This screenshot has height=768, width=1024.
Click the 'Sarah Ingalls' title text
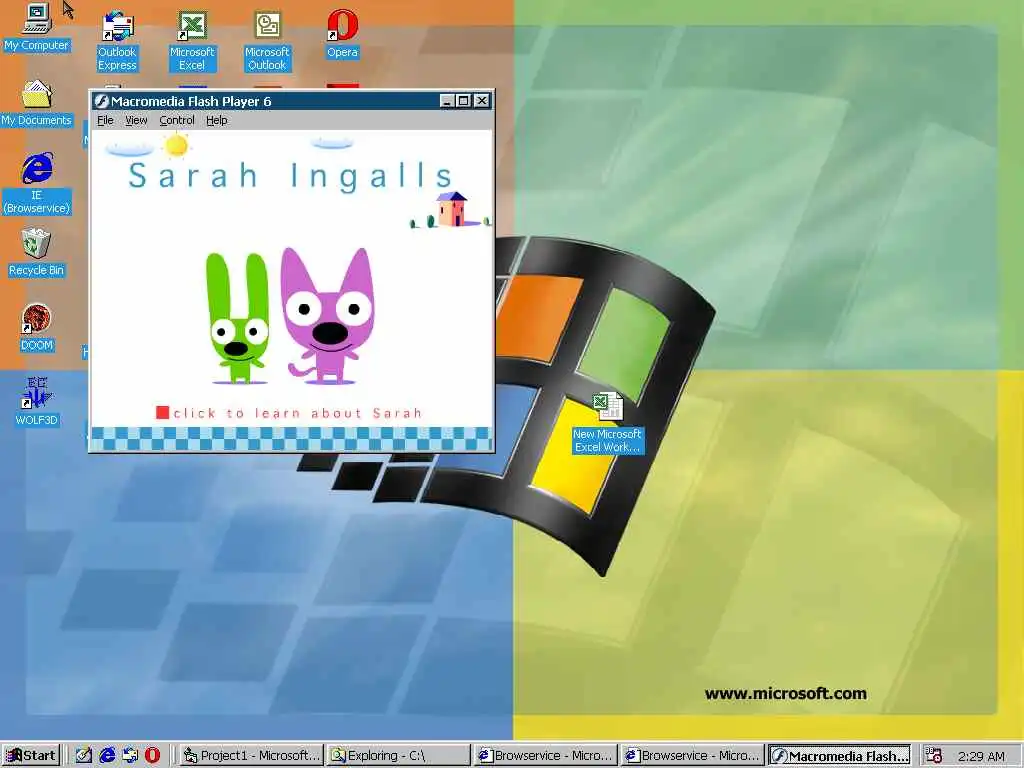pyautogui.click(x=291, y=176)
